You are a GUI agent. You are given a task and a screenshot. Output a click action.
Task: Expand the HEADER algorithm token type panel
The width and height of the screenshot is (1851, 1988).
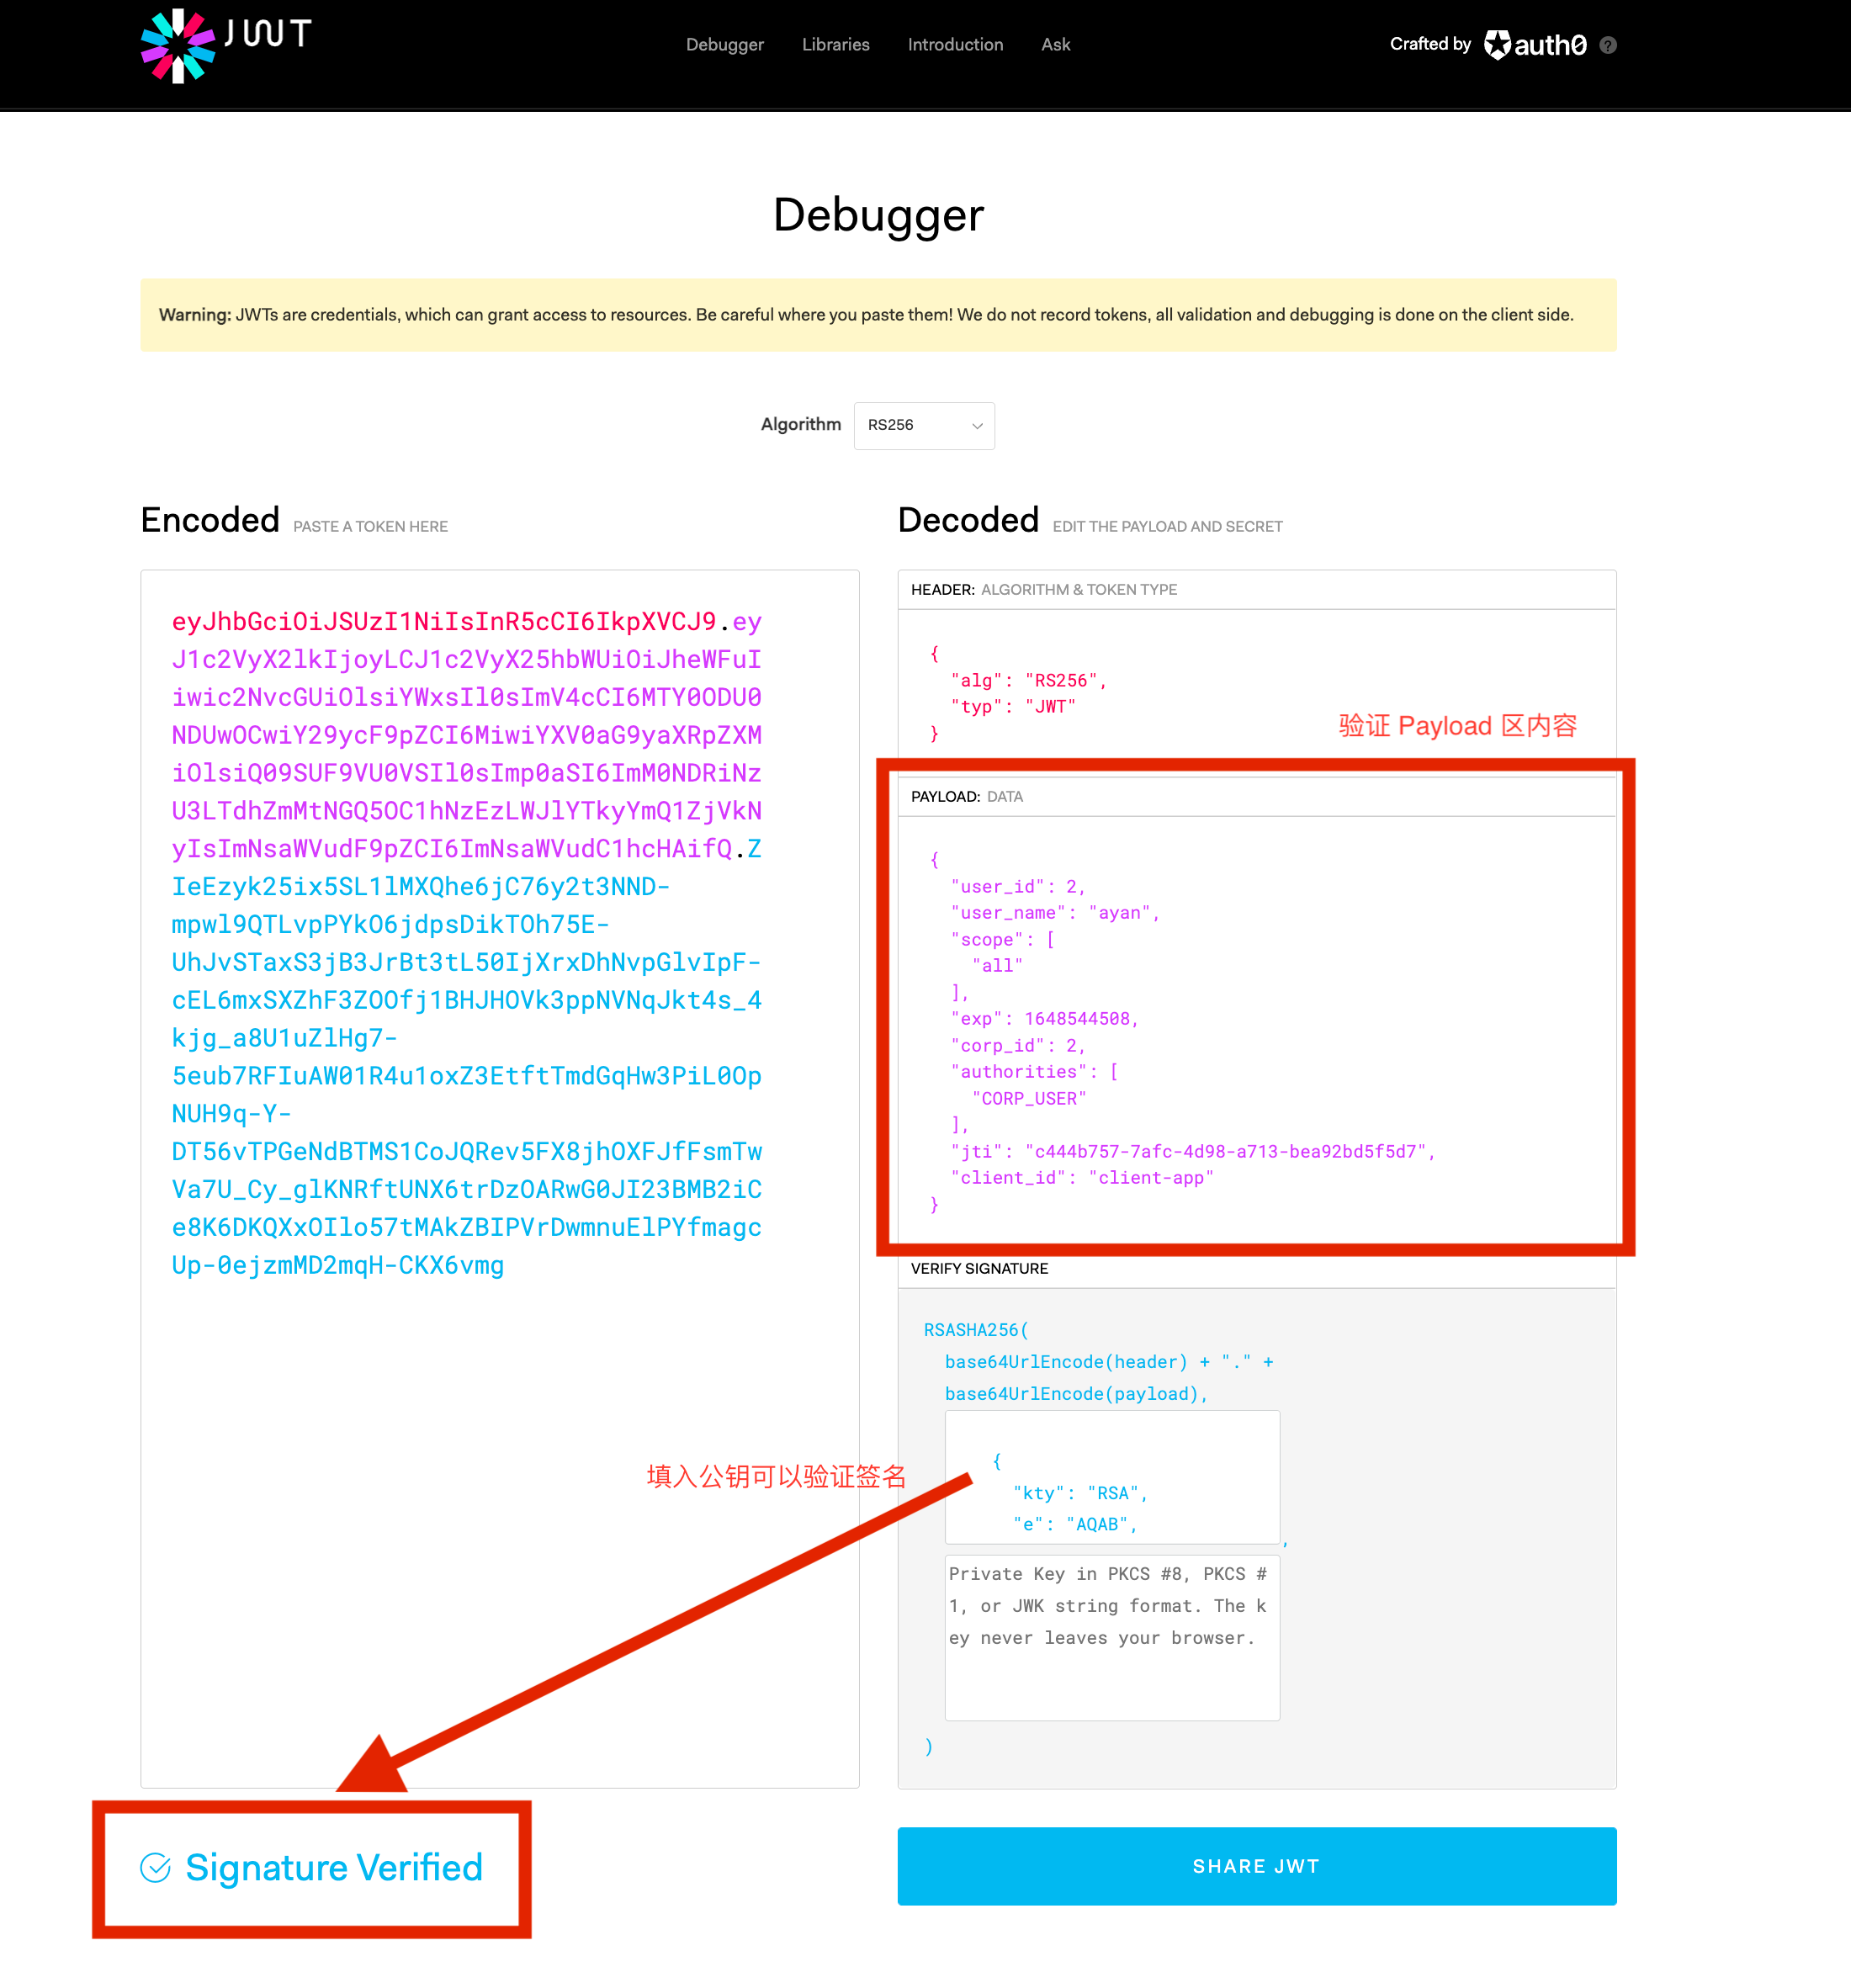[1258, 588]
